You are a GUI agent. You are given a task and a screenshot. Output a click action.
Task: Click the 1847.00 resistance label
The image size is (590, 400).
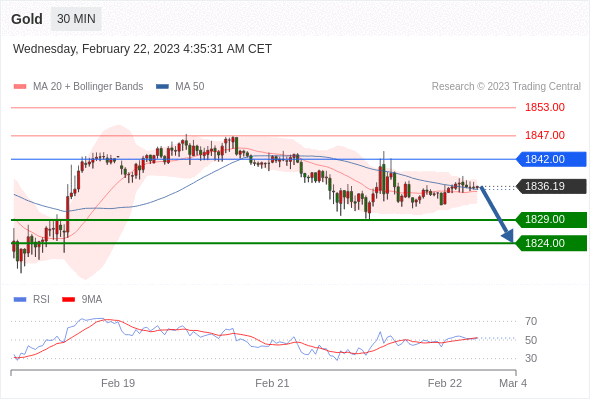[x=545, y=135]
